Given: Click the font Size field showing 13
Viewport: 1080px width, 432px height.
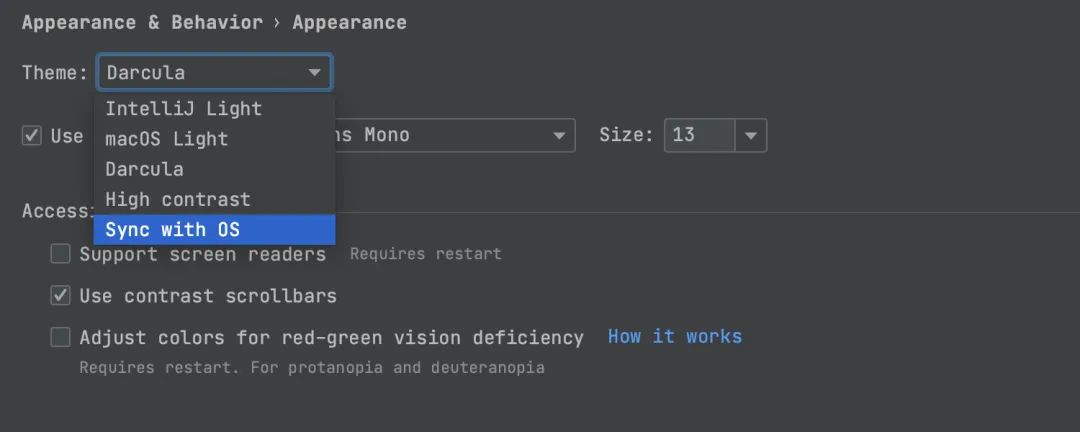Looking at the screenshot, I should coord(700,135).
